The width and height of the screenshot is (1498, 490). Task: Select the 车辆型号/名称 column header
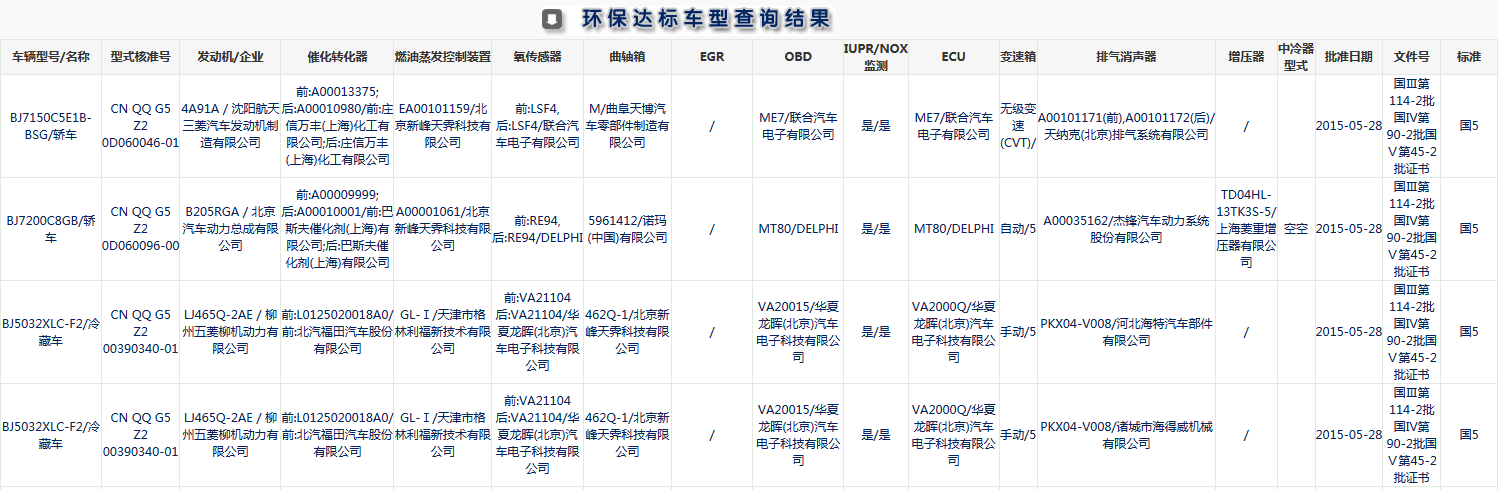51,57
